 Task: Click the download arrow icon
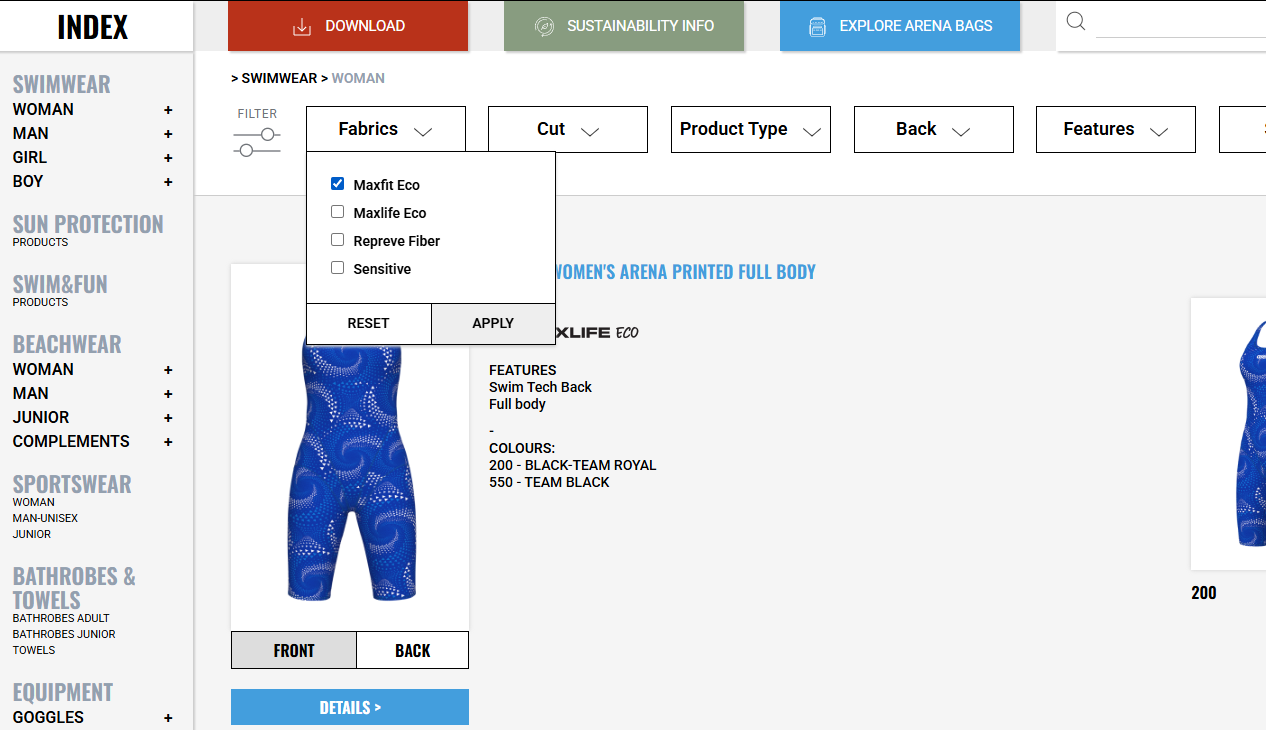302,27
